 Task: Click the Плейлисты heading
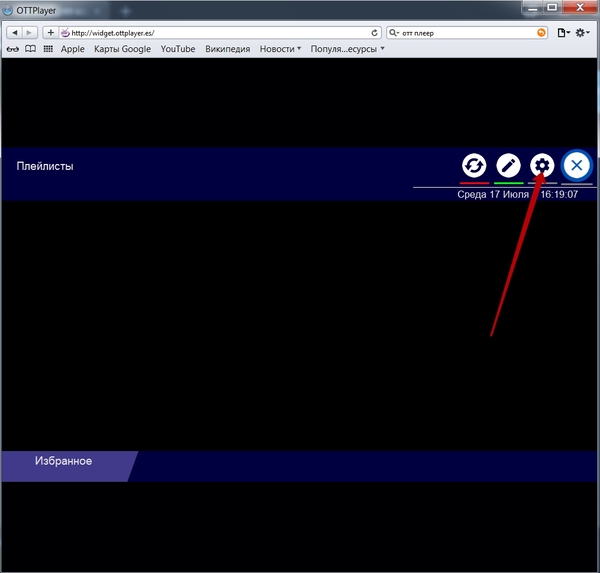tap(45, 166)
